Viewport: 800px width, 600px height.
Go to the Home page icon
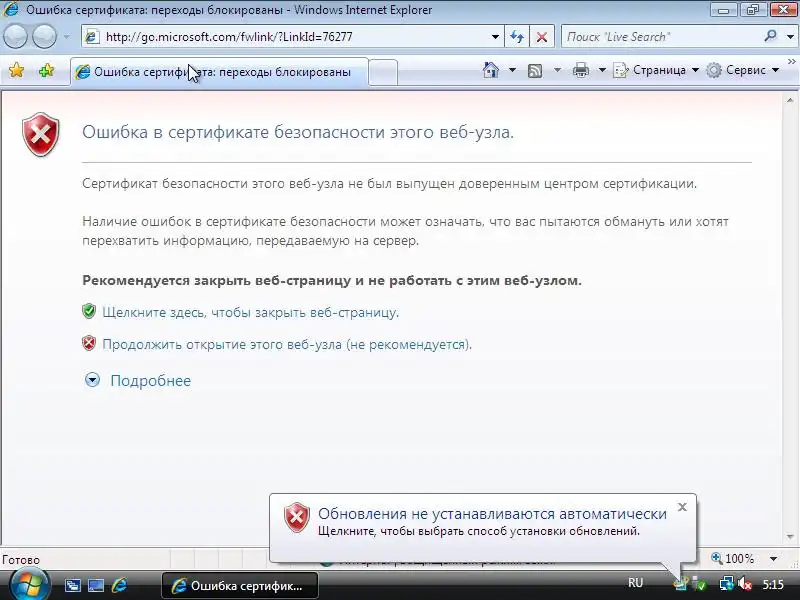[491, 70]
